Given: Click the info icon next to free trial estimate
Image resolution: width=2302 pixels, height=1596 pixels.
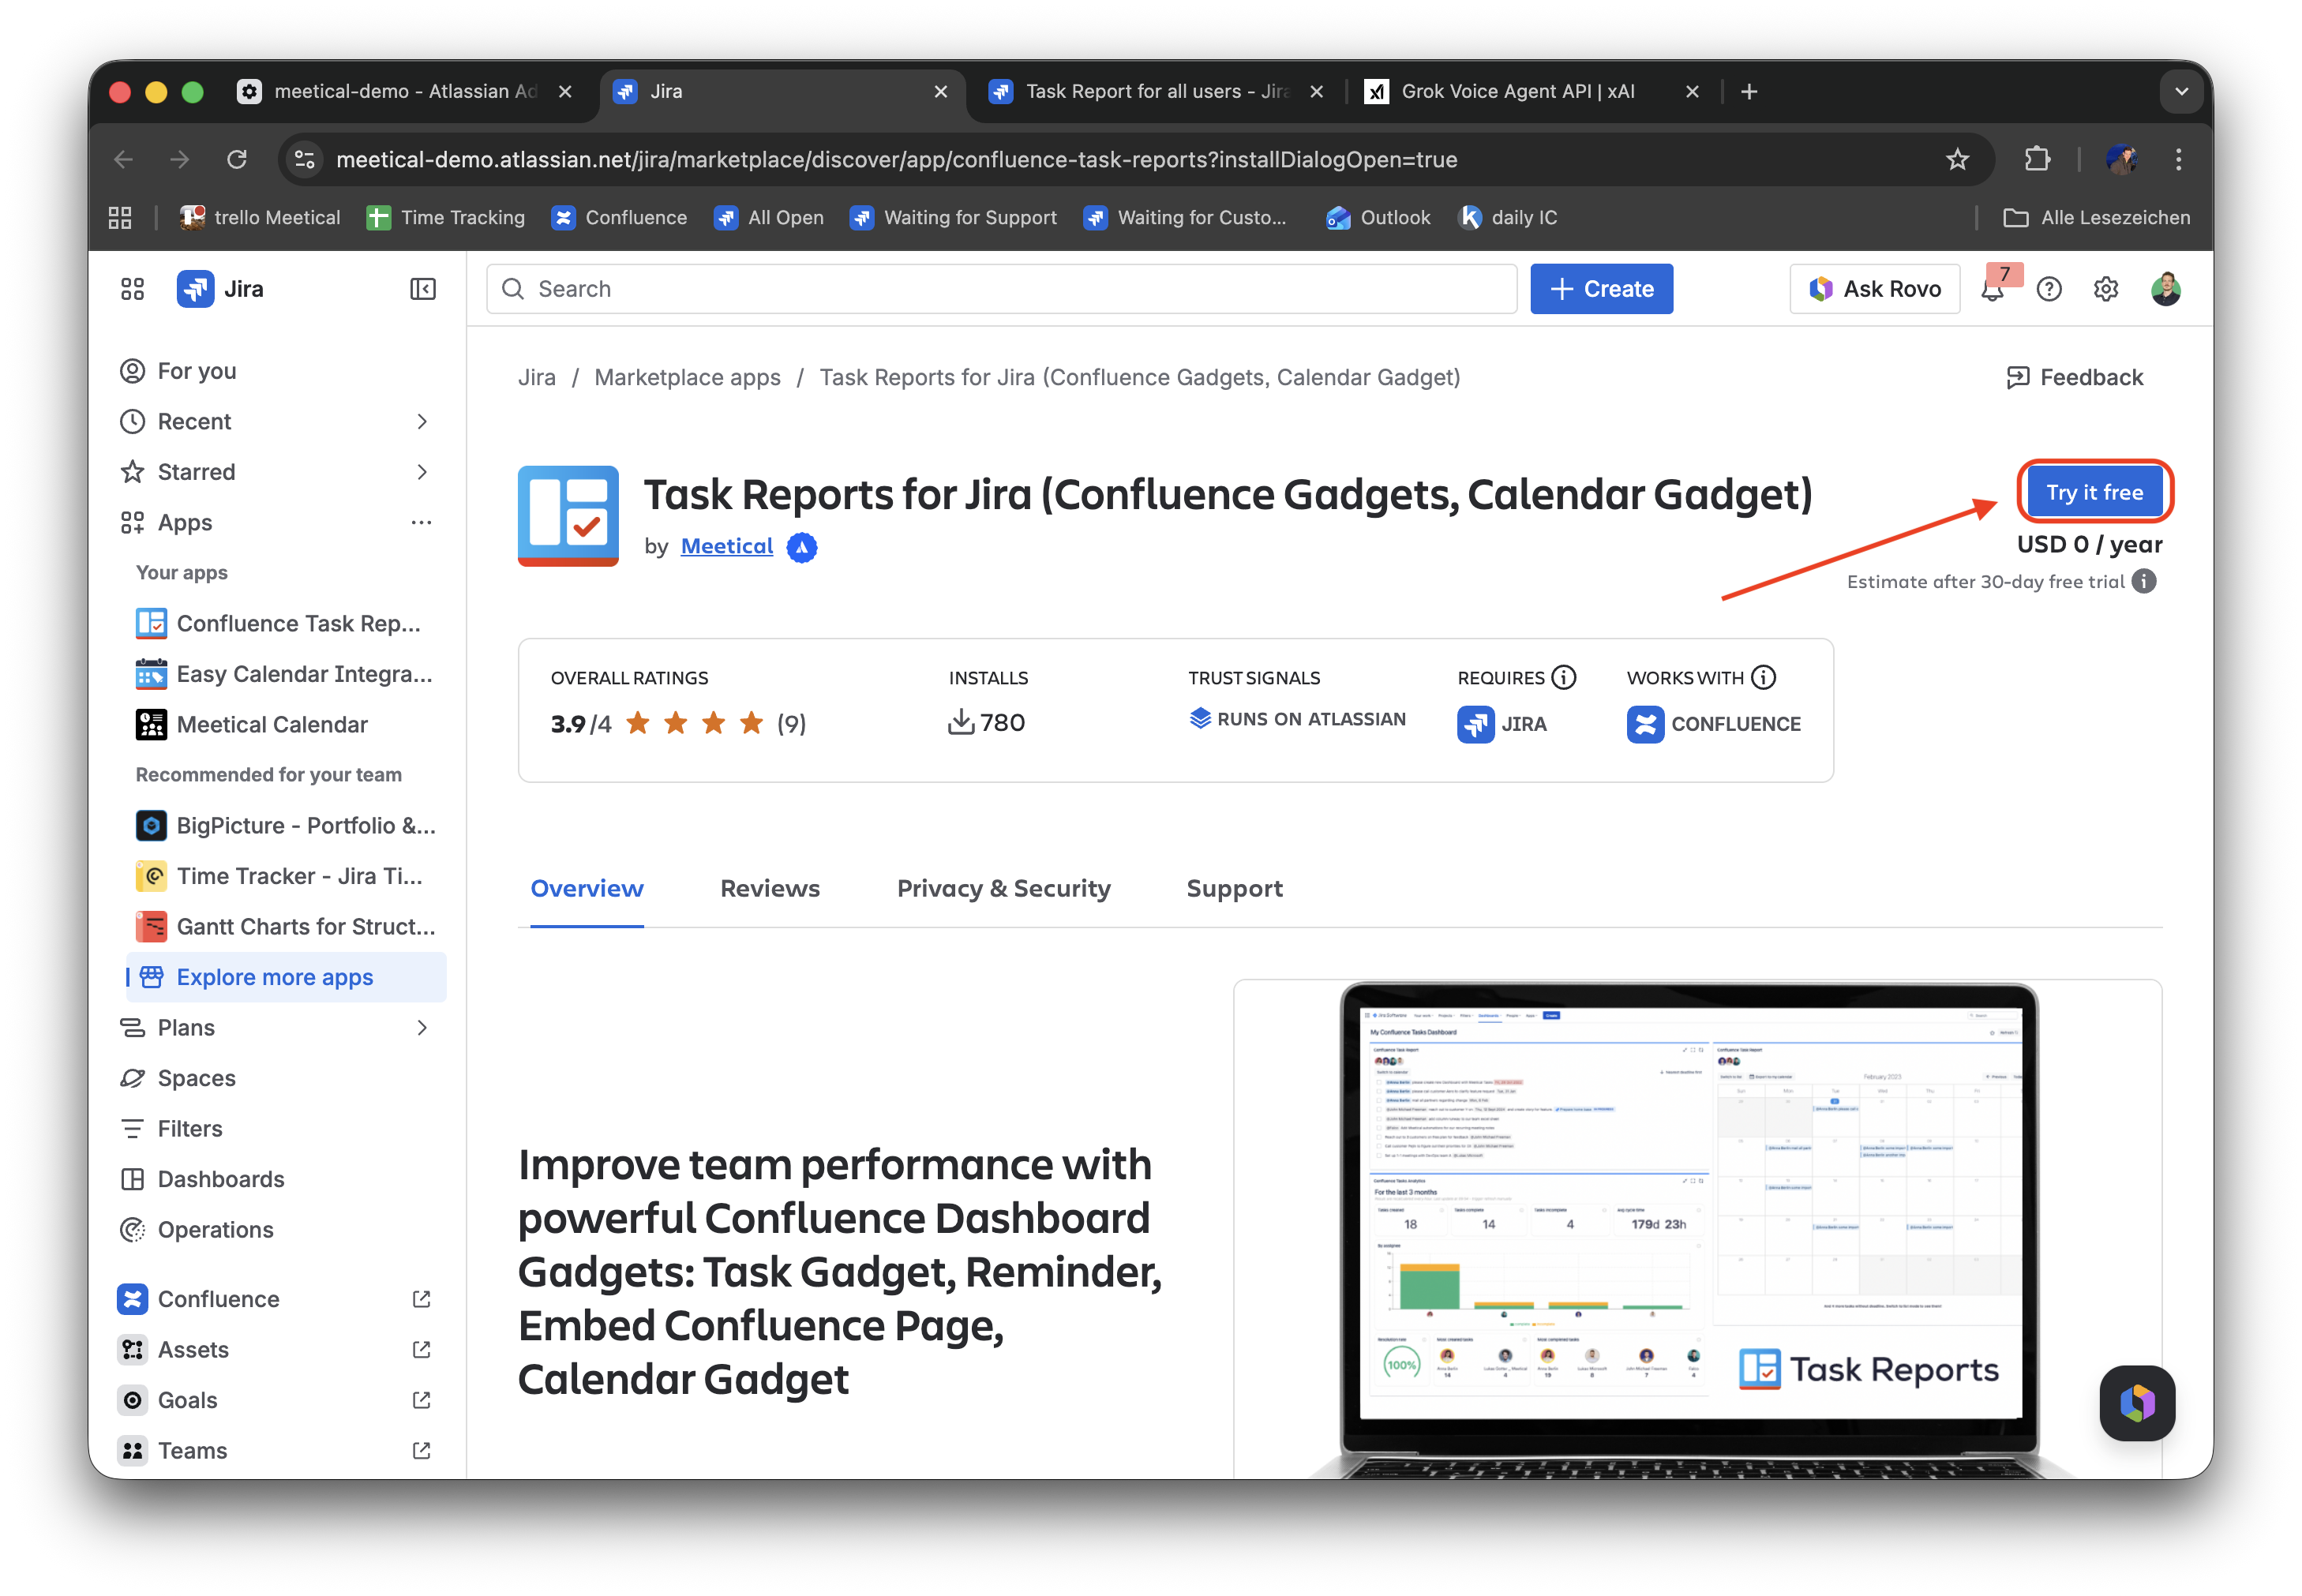Looking at the screenshot, I should [x=2143, y=581].
